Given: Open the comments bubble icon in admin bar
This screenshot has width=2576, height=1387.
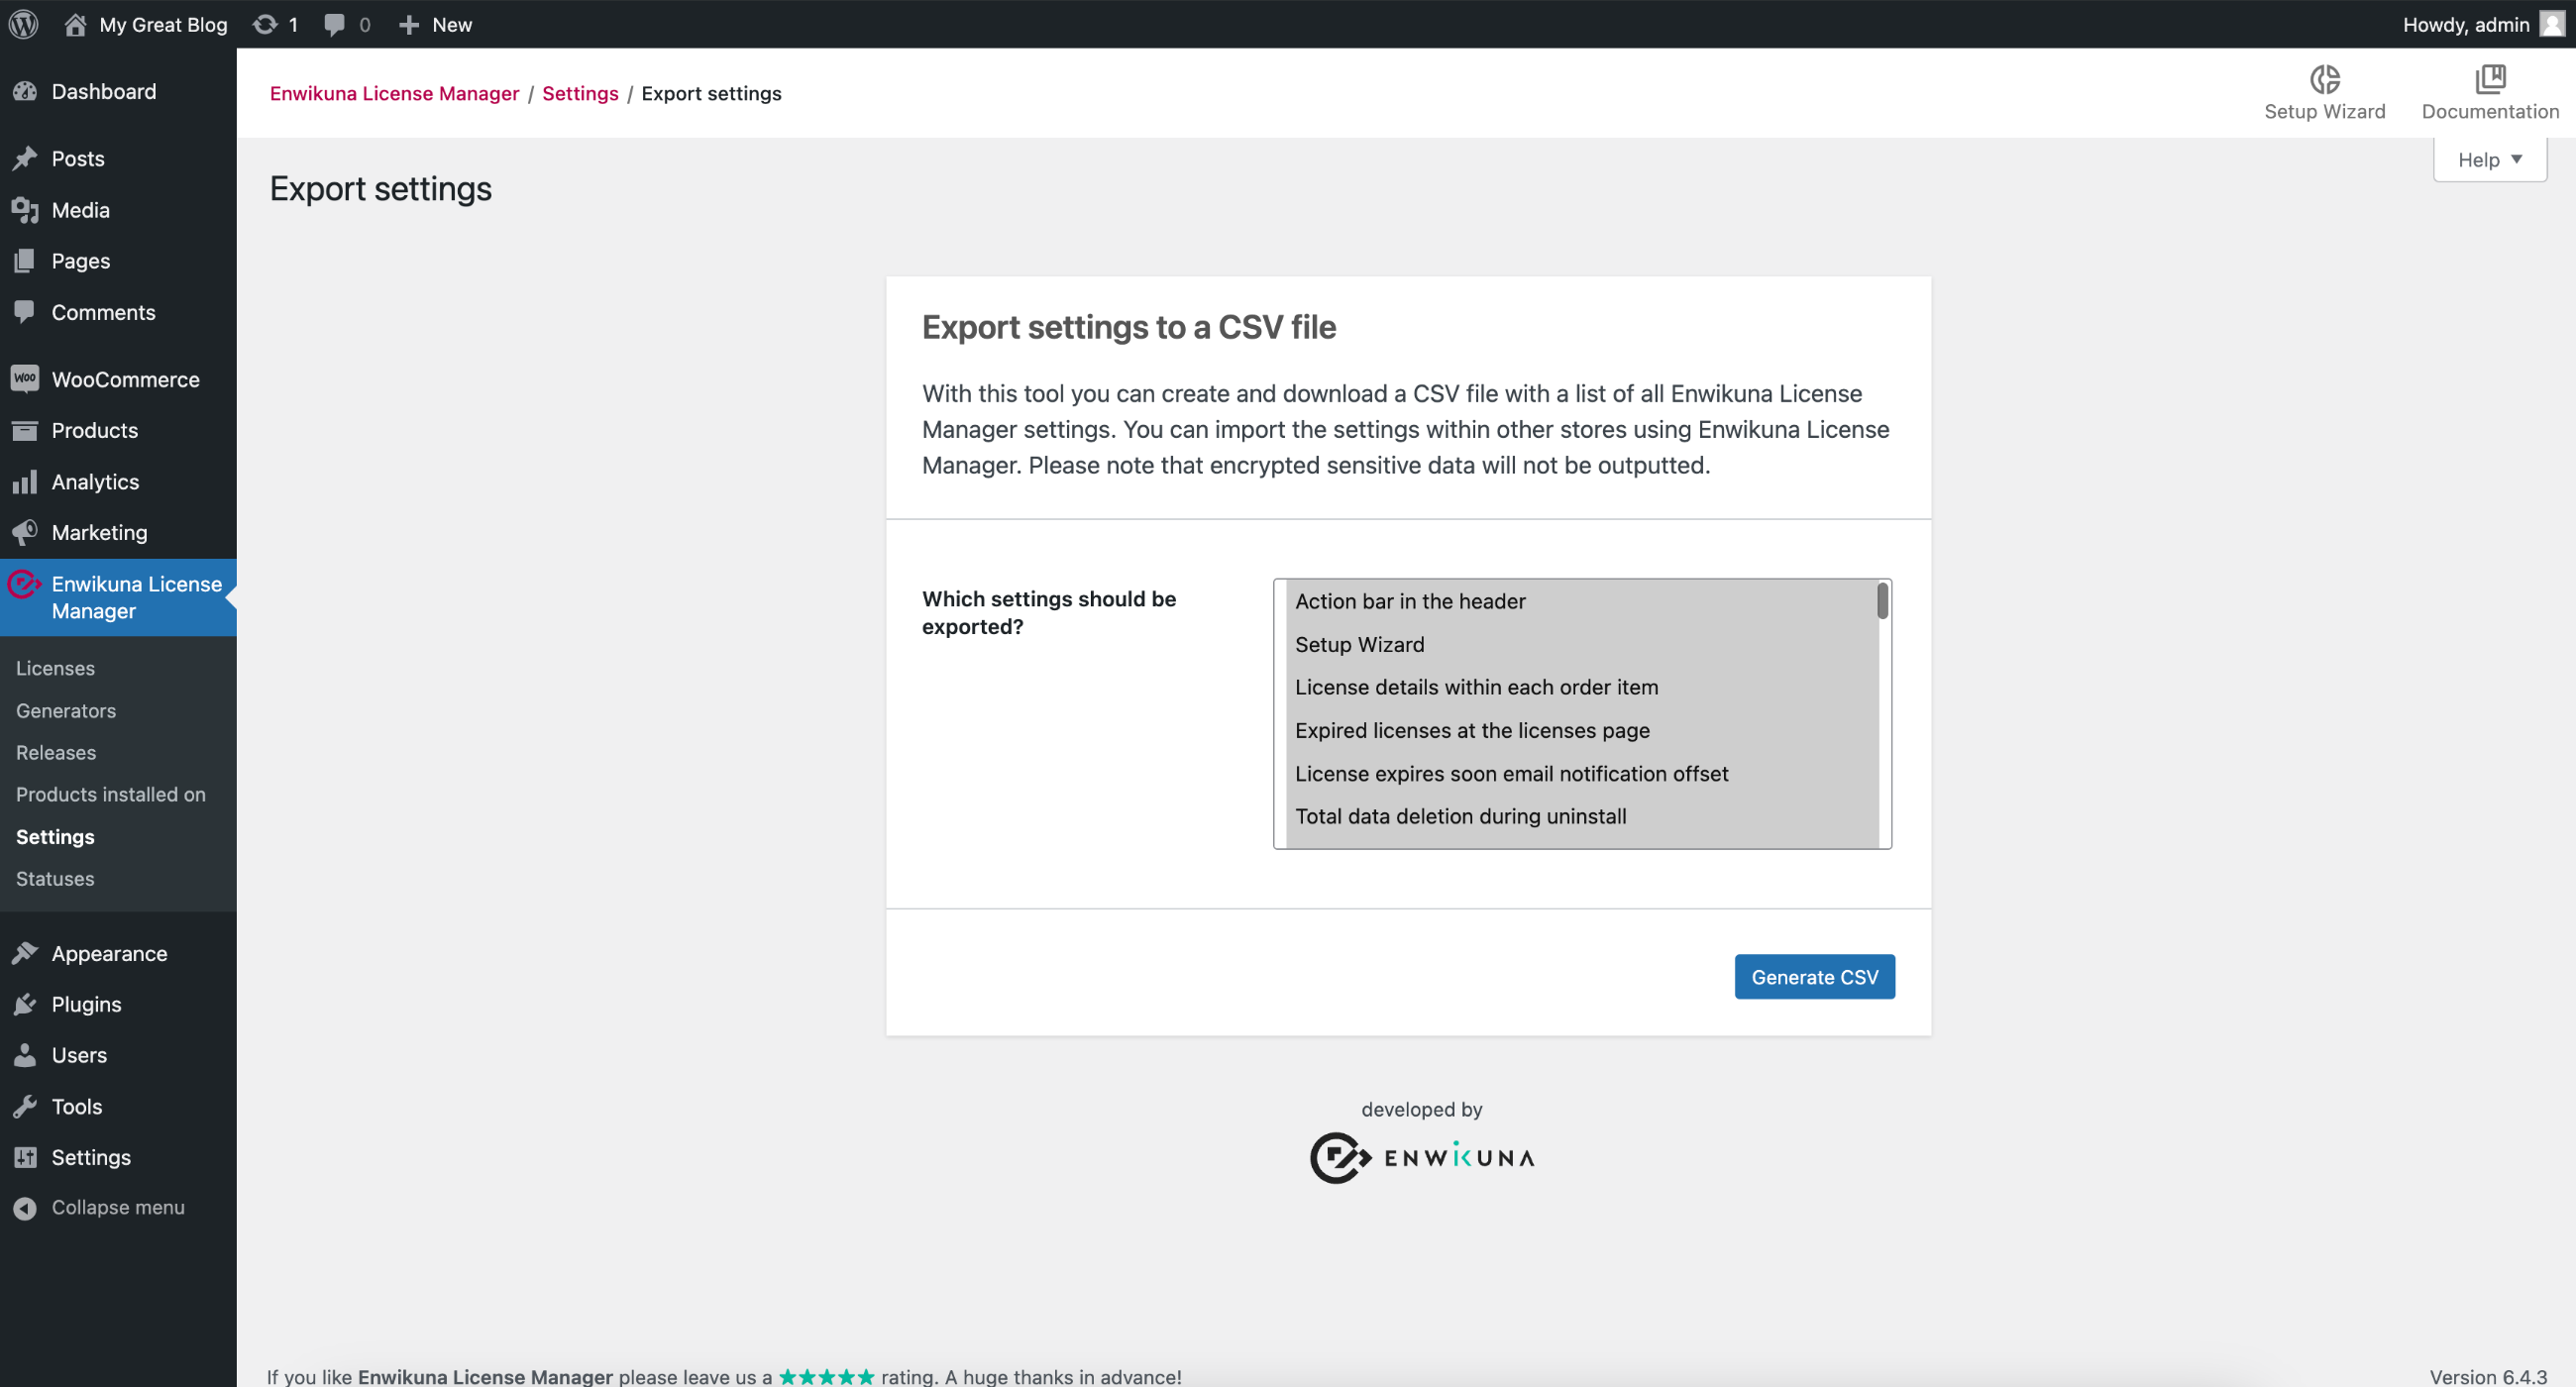Looking at the screenshot, I should click(335, 25).
